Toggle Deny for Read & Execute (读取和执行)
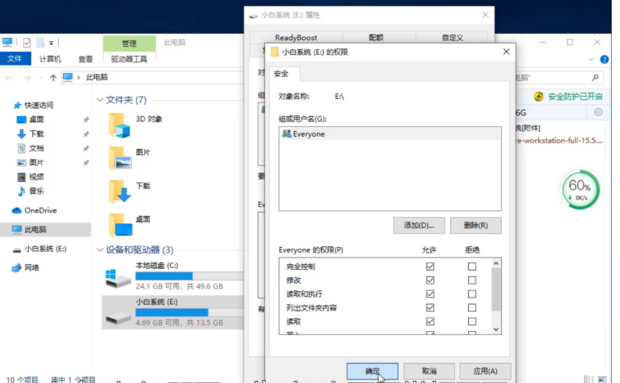 click(x=472, y=294)
